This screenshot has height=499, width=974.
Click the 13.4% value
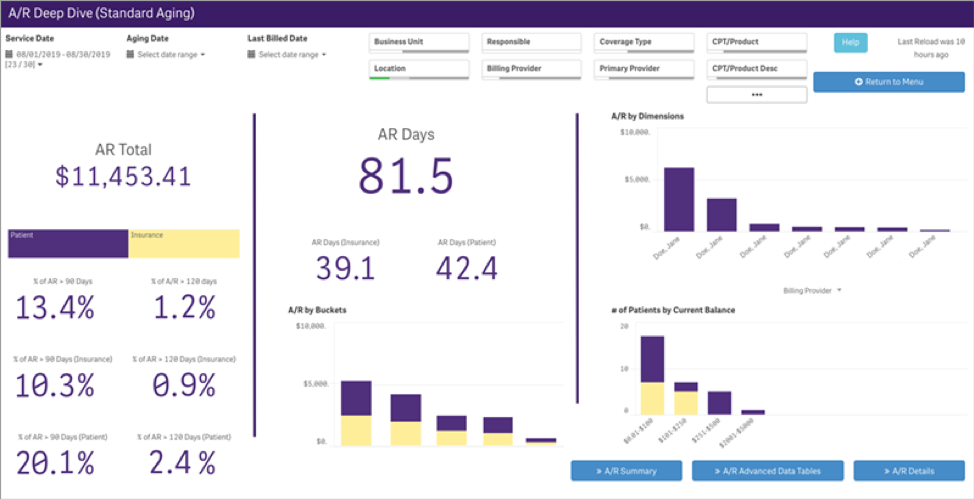(x=55, y=307)
